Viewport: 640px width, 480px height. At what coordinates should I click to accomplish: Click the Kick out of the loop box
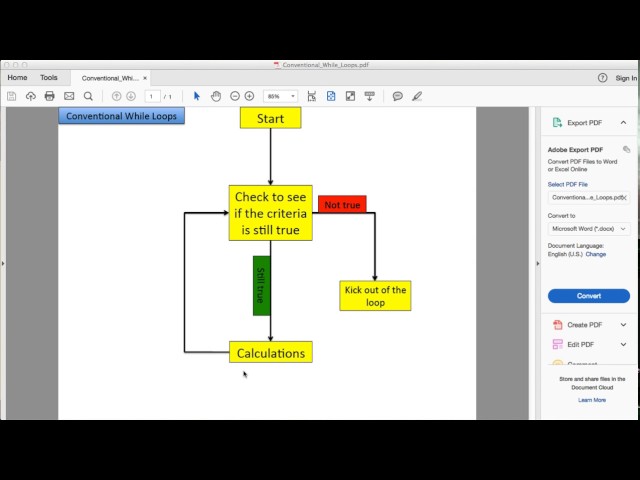(x=375, y=296)
